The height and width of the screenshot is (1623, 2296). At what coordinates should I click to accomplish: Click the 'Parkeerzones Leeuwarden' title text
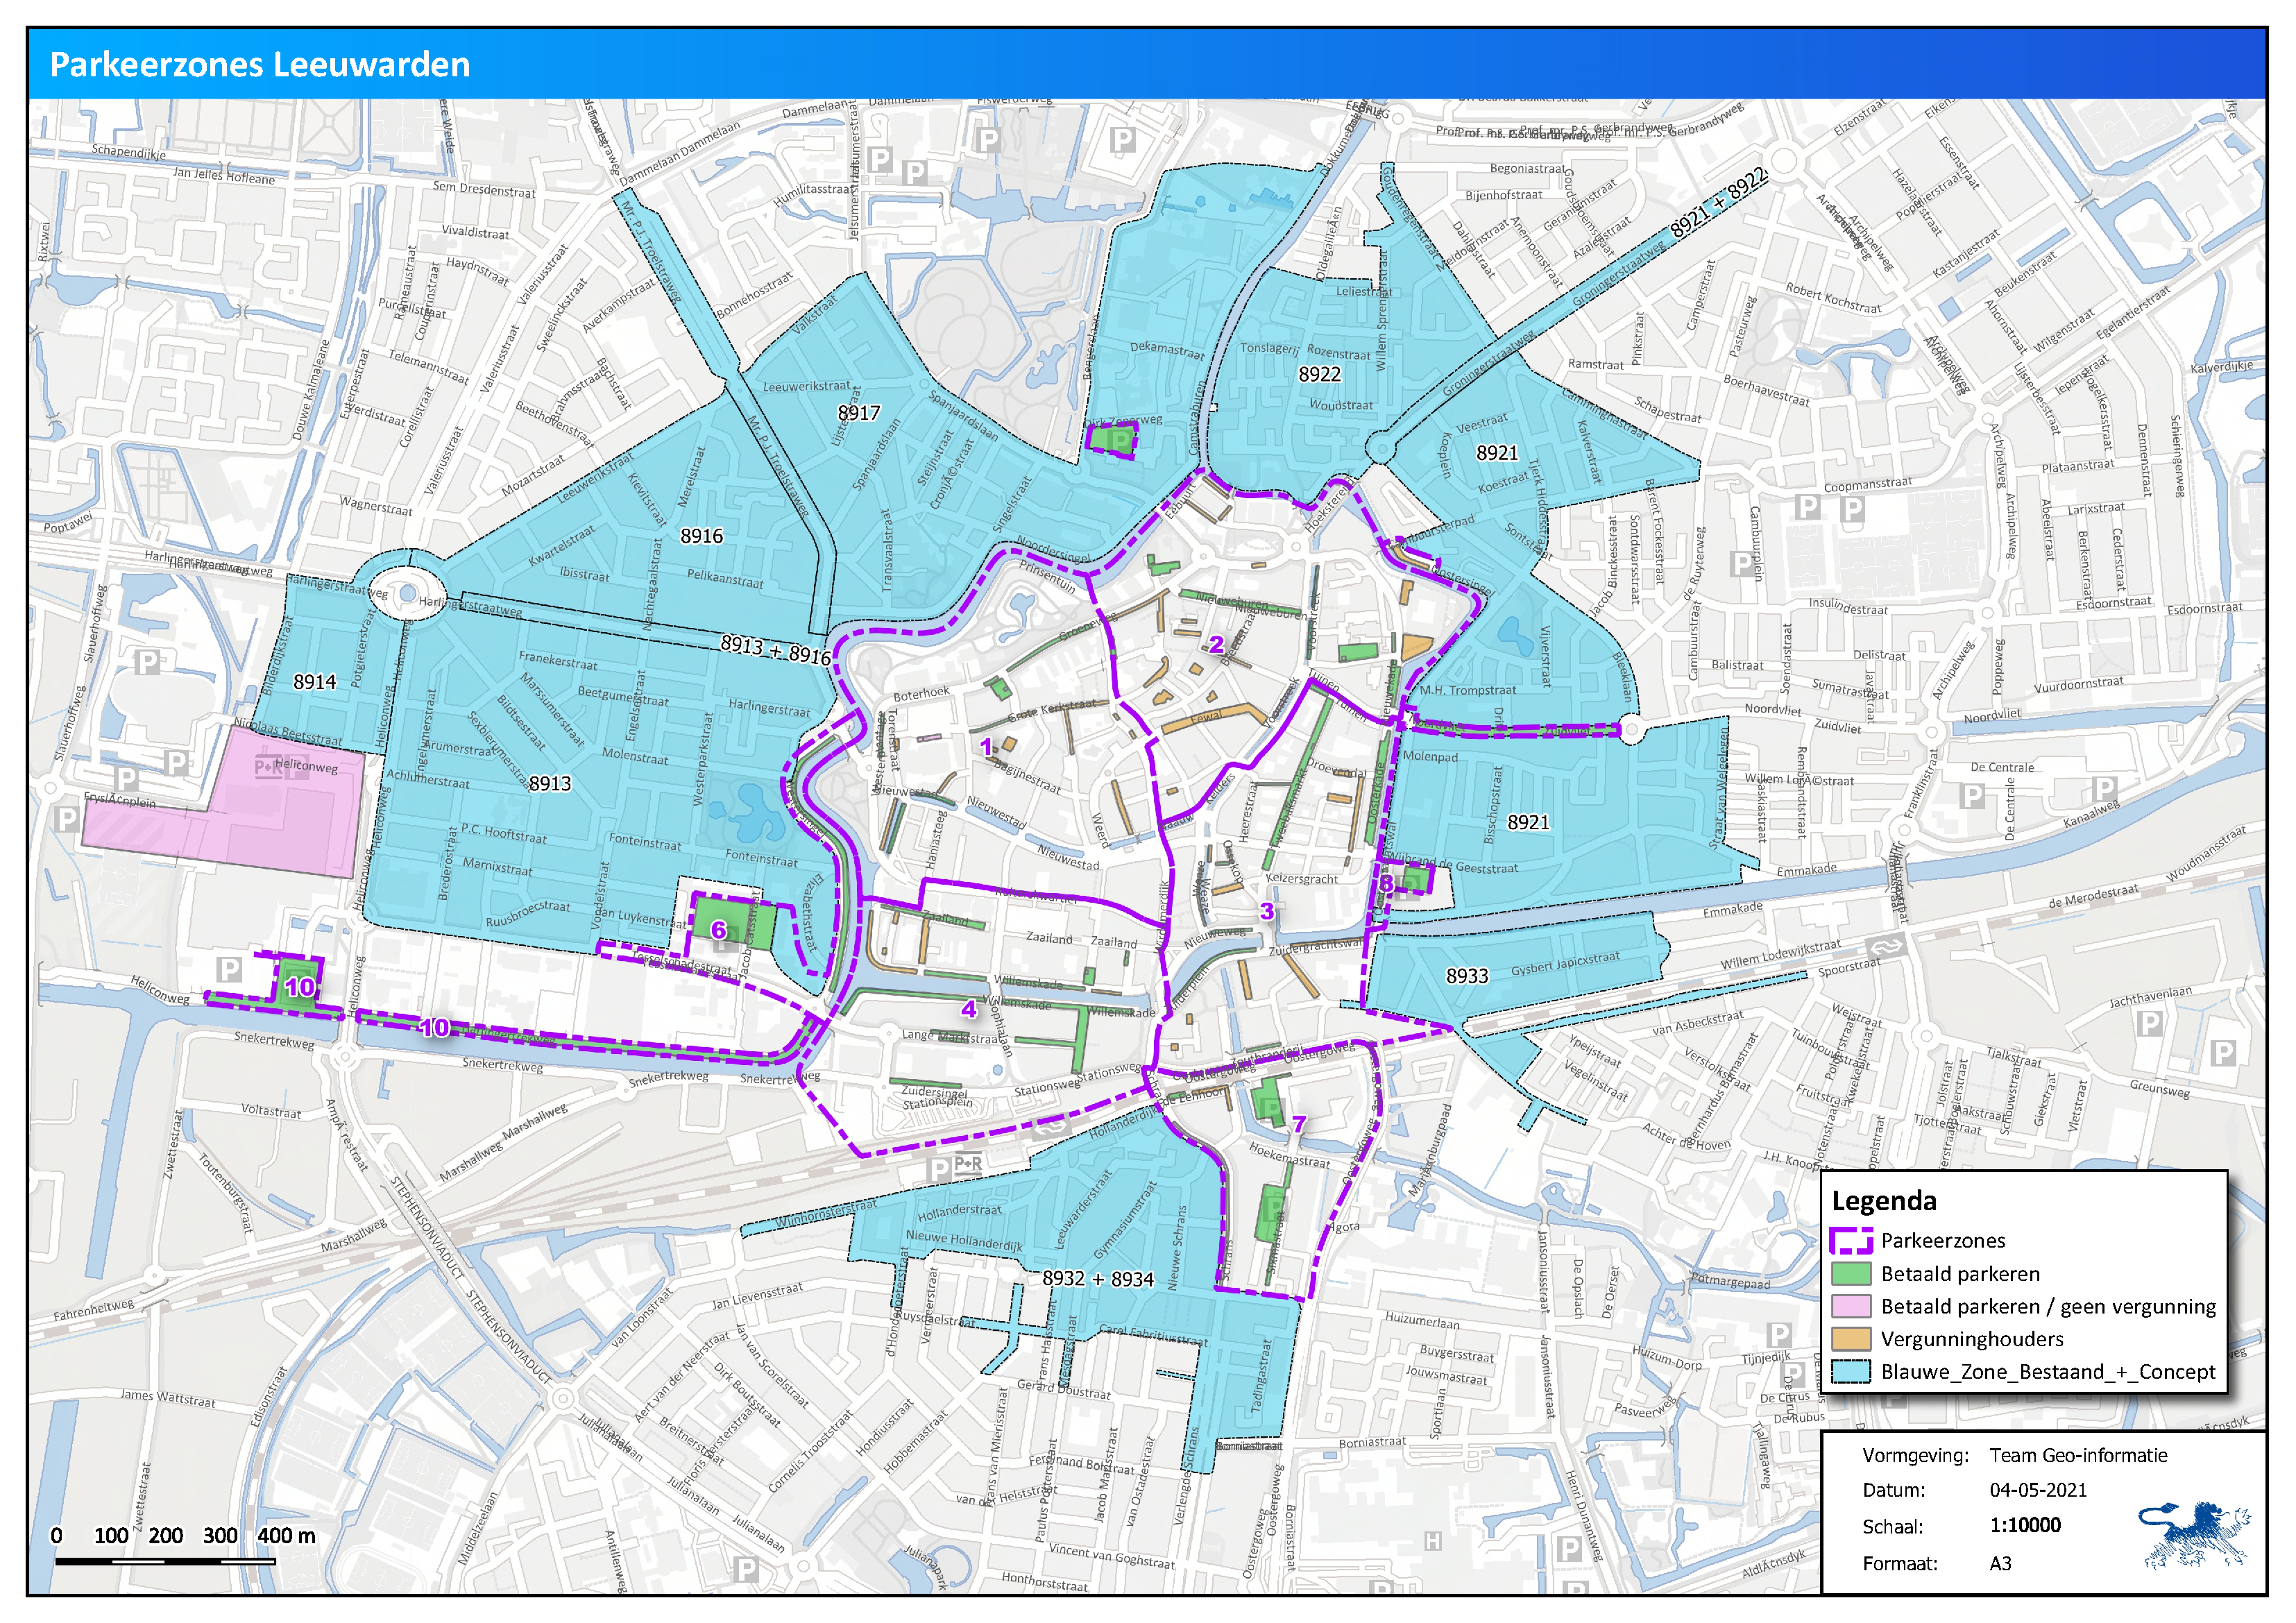tap(260, 64)
